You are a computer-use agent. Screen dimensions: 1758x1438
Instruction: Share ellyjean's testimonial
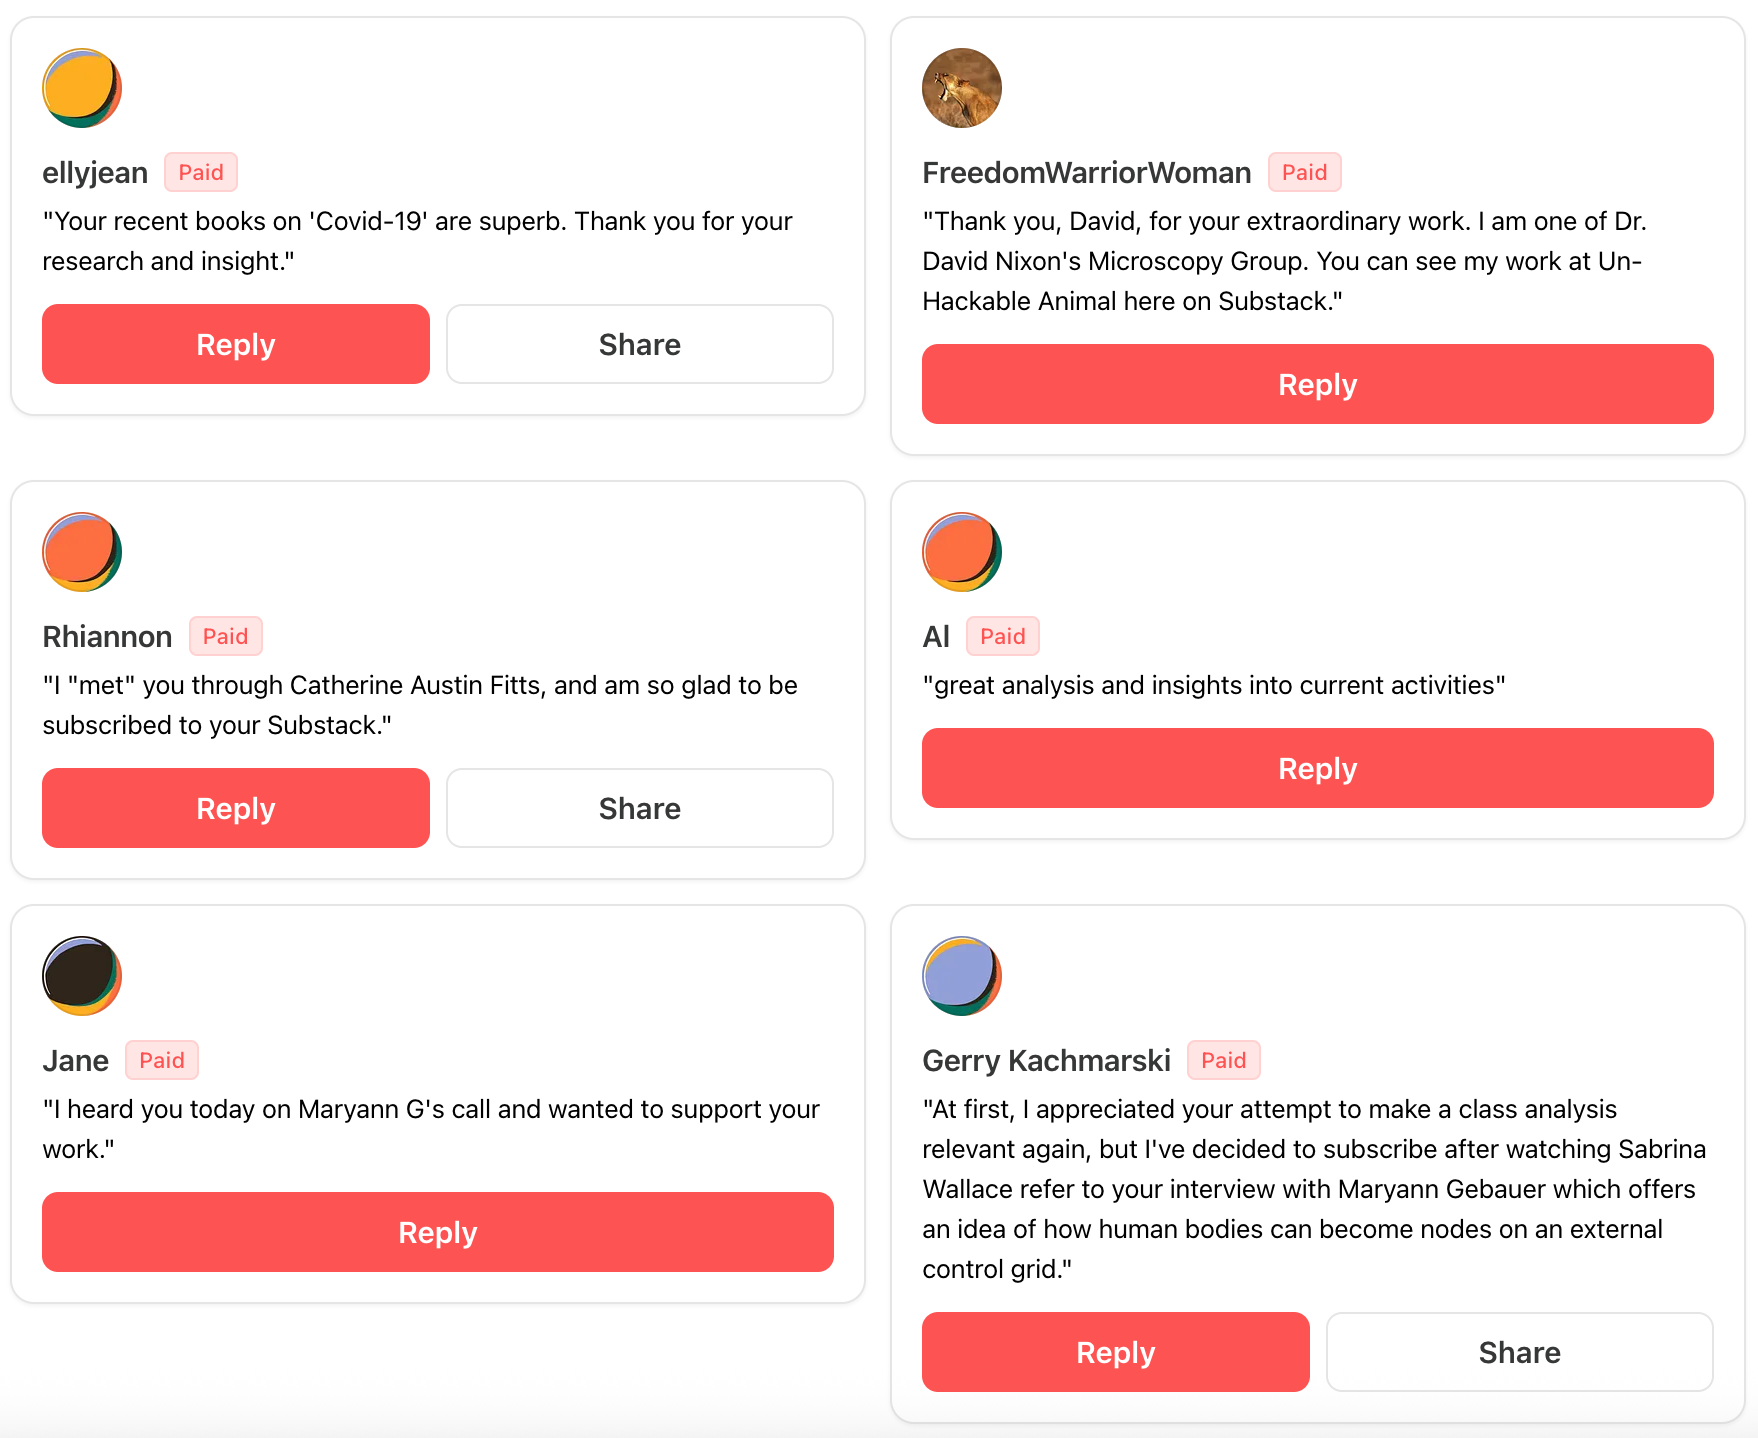pos(639,344)
